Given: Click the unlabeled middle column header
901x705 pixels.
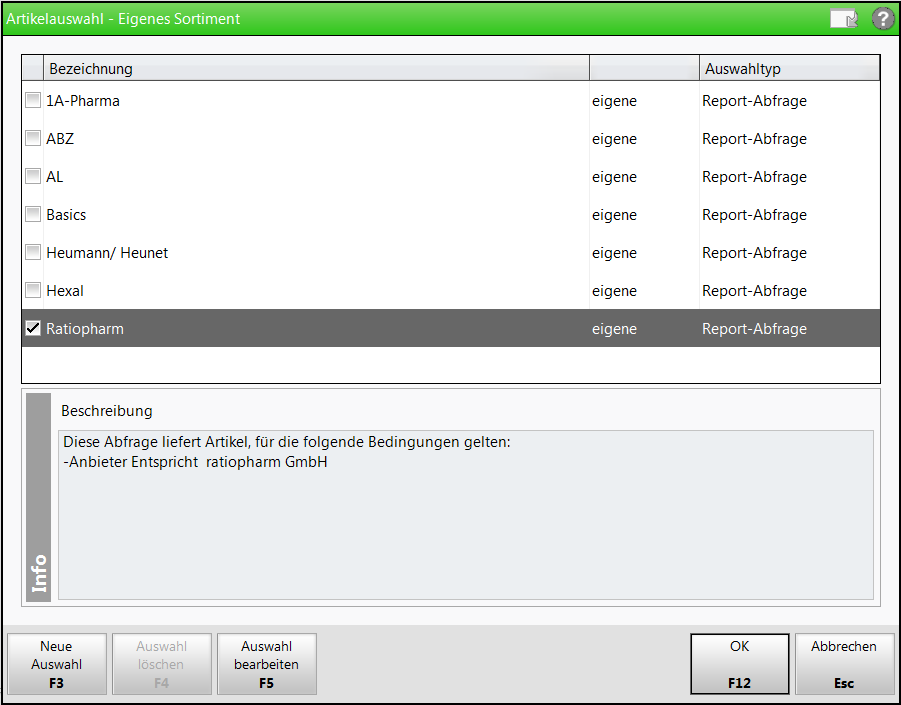Looking at the screenshot, I should 644,68.
